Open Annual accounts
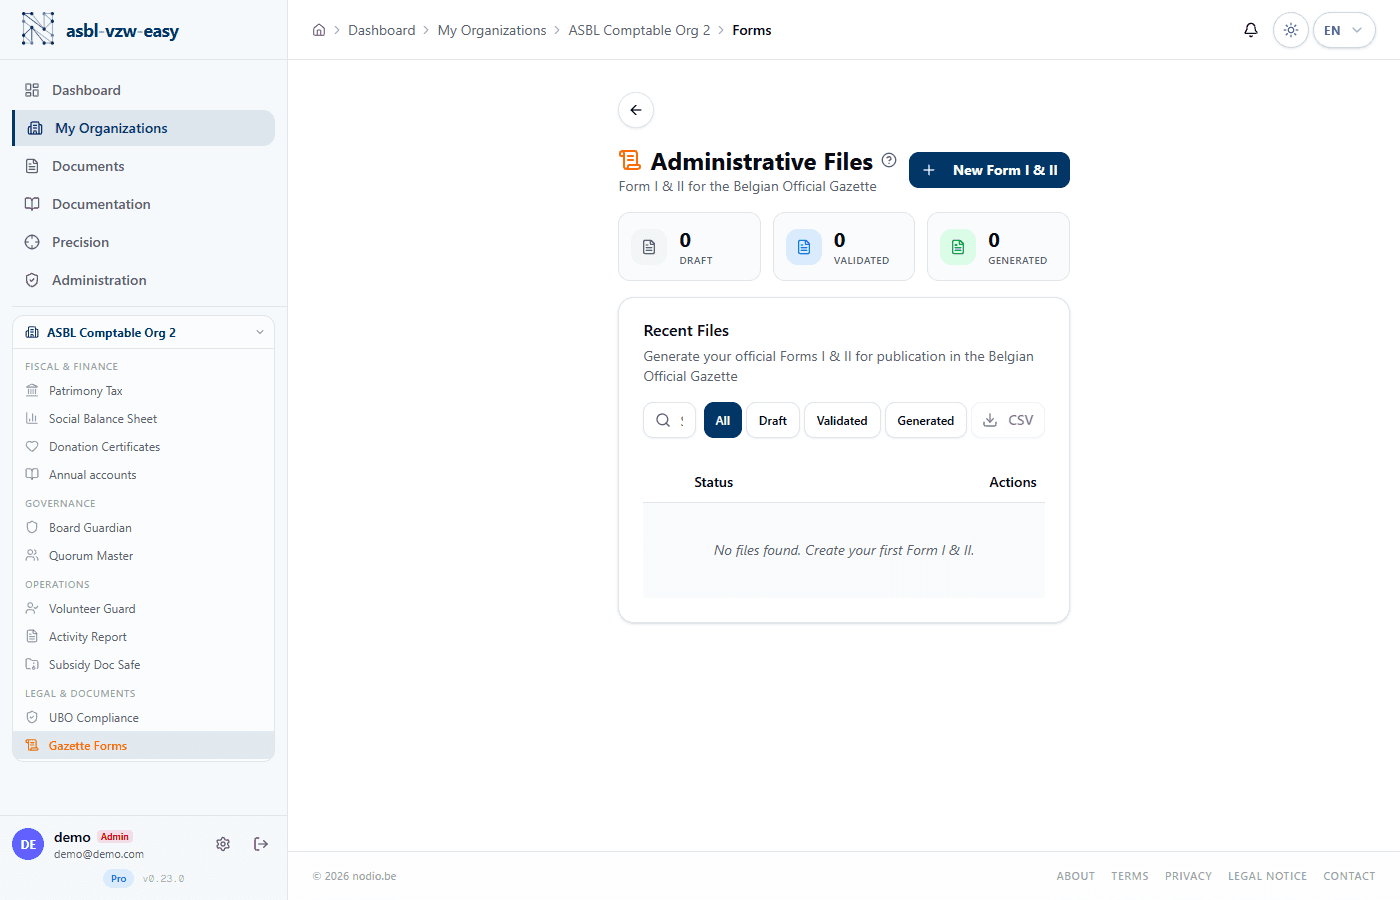This screenshot has width=1400, height=900. tap(144, 475)
